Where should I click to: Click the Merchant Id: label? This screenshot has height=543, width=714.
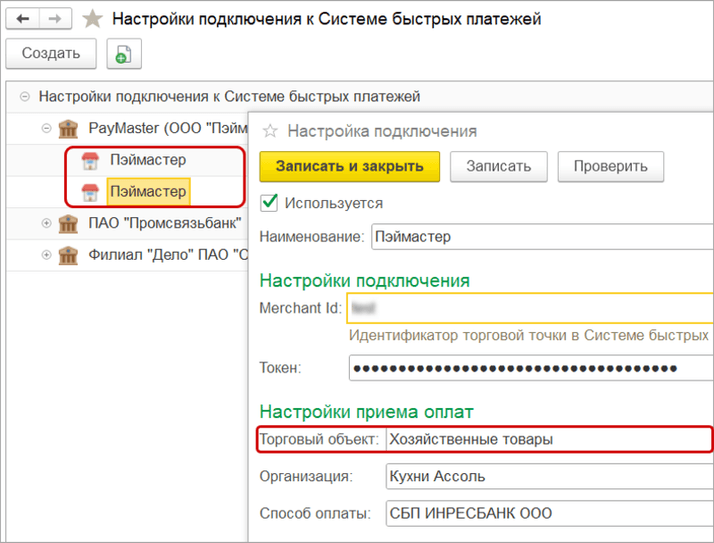click(301, 308)
